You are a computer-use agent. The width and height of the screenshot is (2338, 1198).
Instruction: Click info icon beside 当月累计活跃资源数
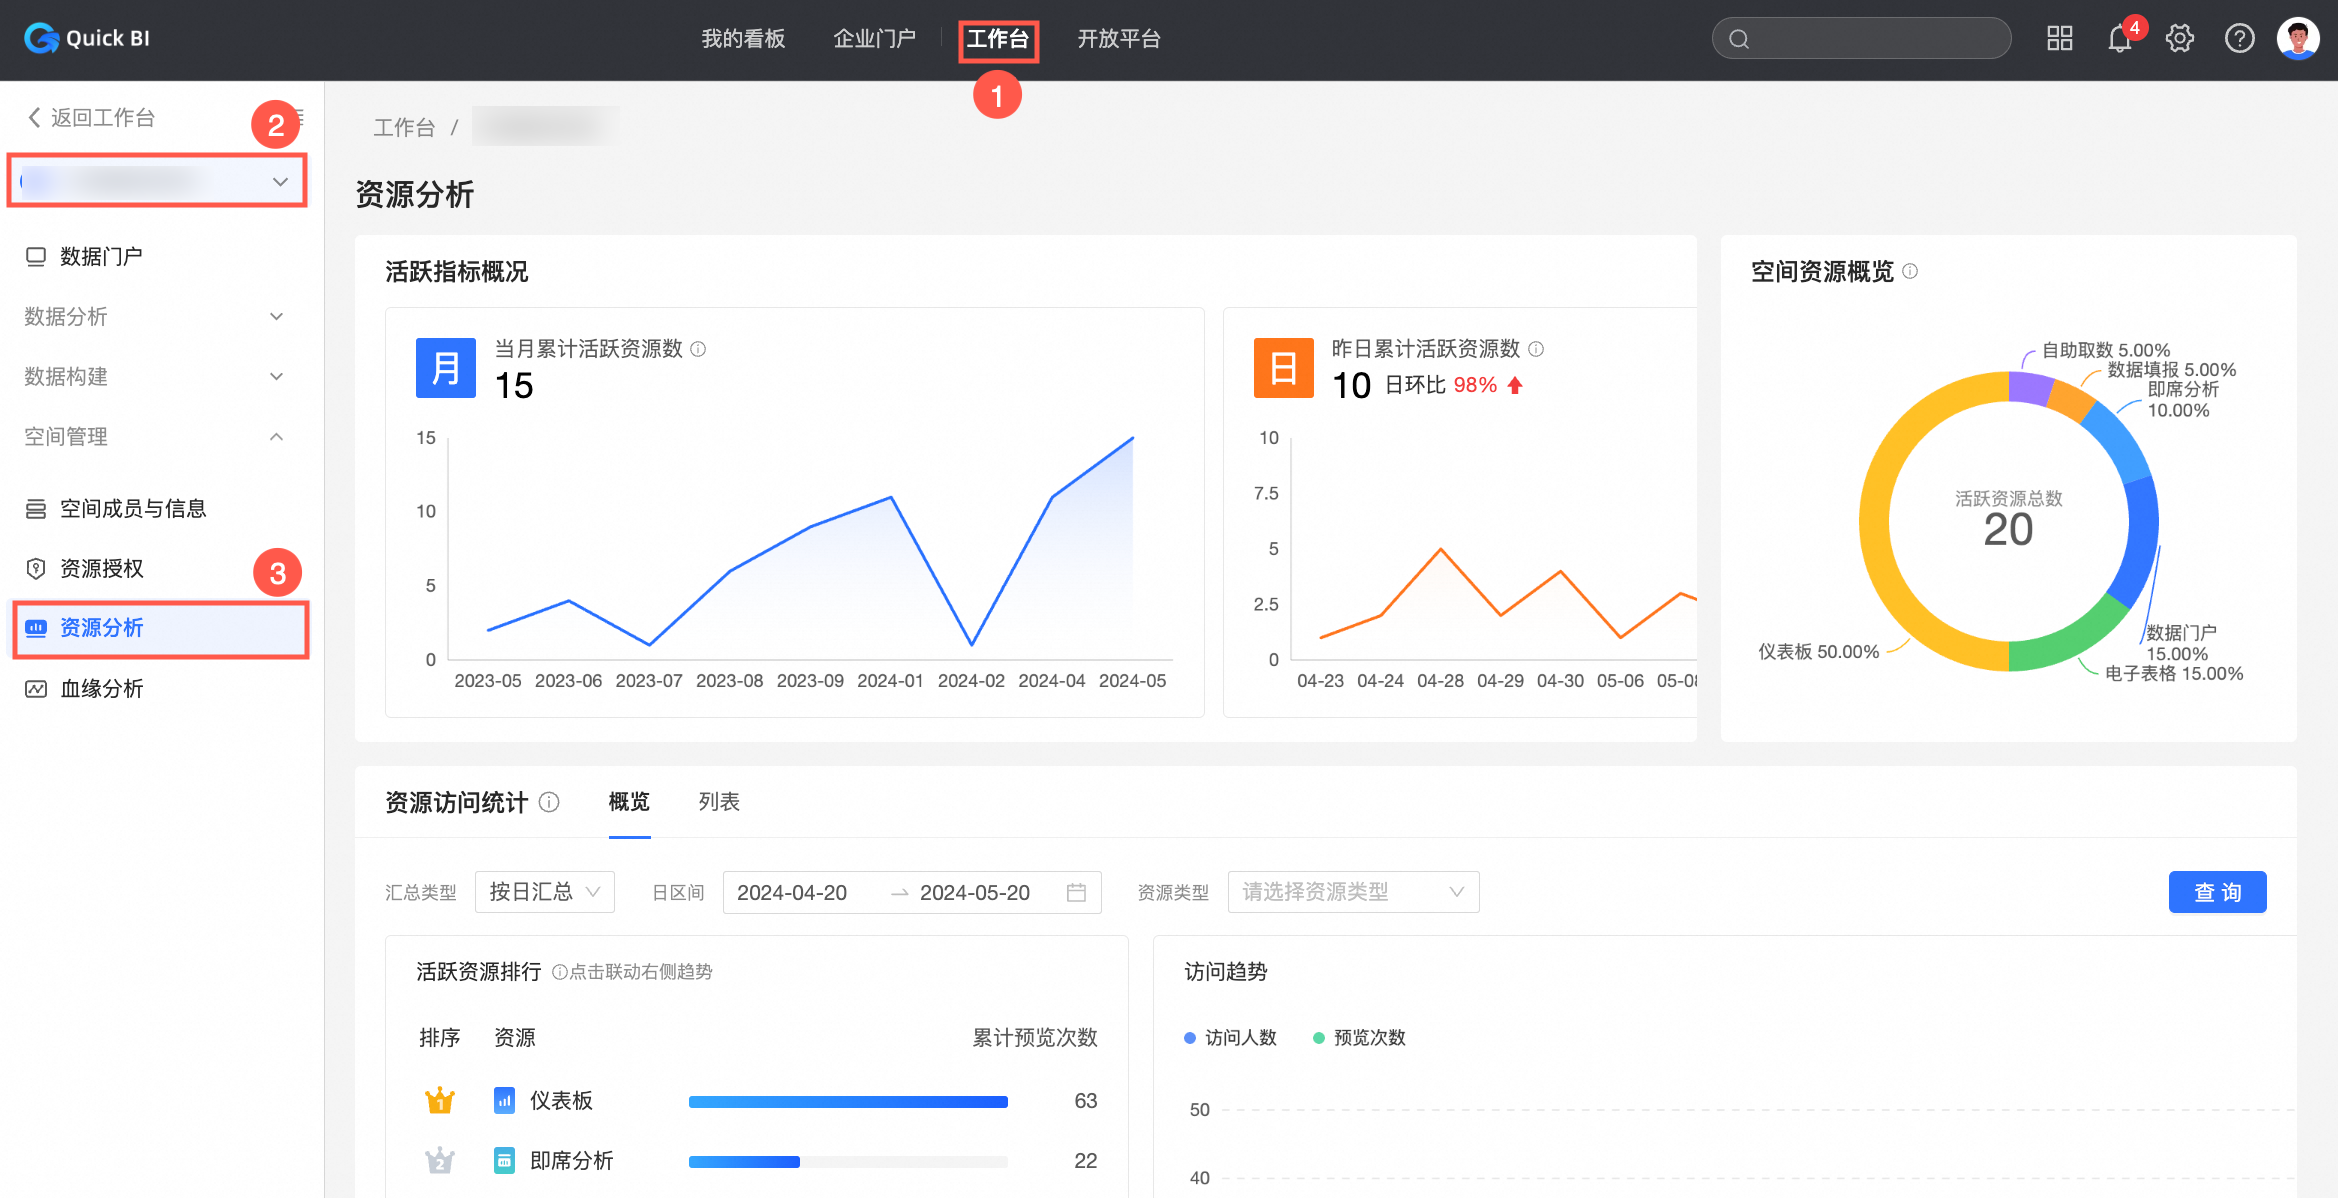698,349
